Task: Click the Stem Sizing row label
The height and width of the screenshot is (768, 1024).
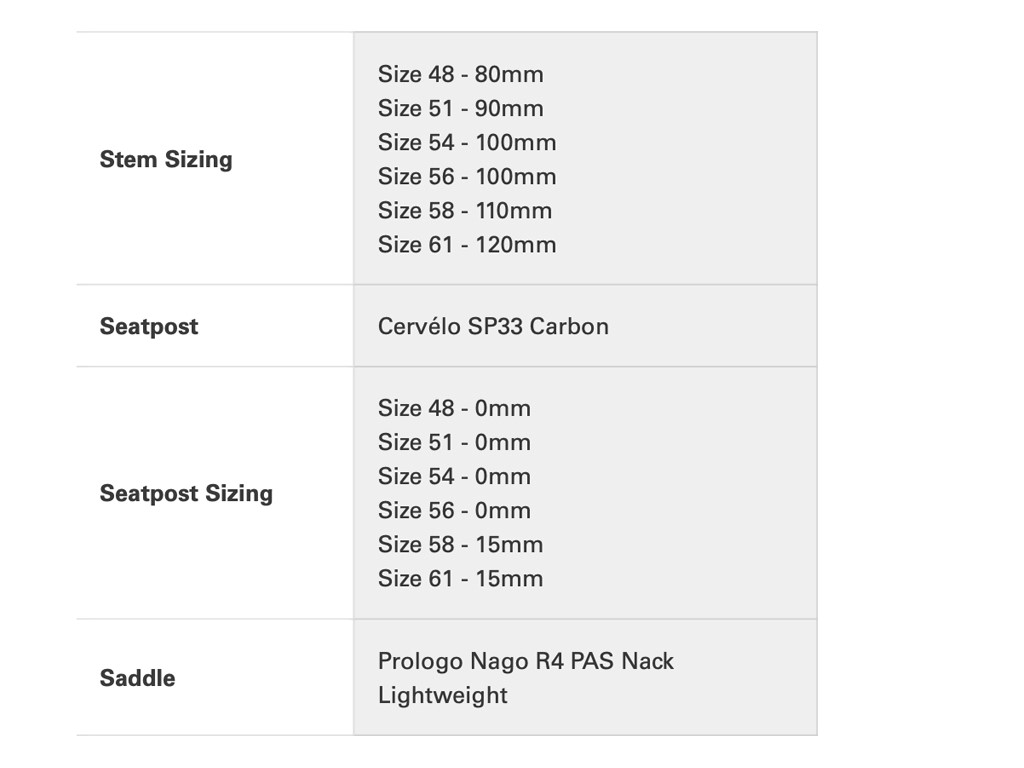Action: coord(166,160)
